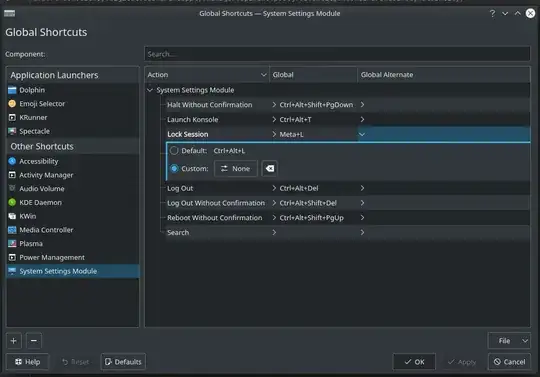The image size is (540, 377).
Task: Select the Custom shortcut radio button
Action: (x=174, y=169)
